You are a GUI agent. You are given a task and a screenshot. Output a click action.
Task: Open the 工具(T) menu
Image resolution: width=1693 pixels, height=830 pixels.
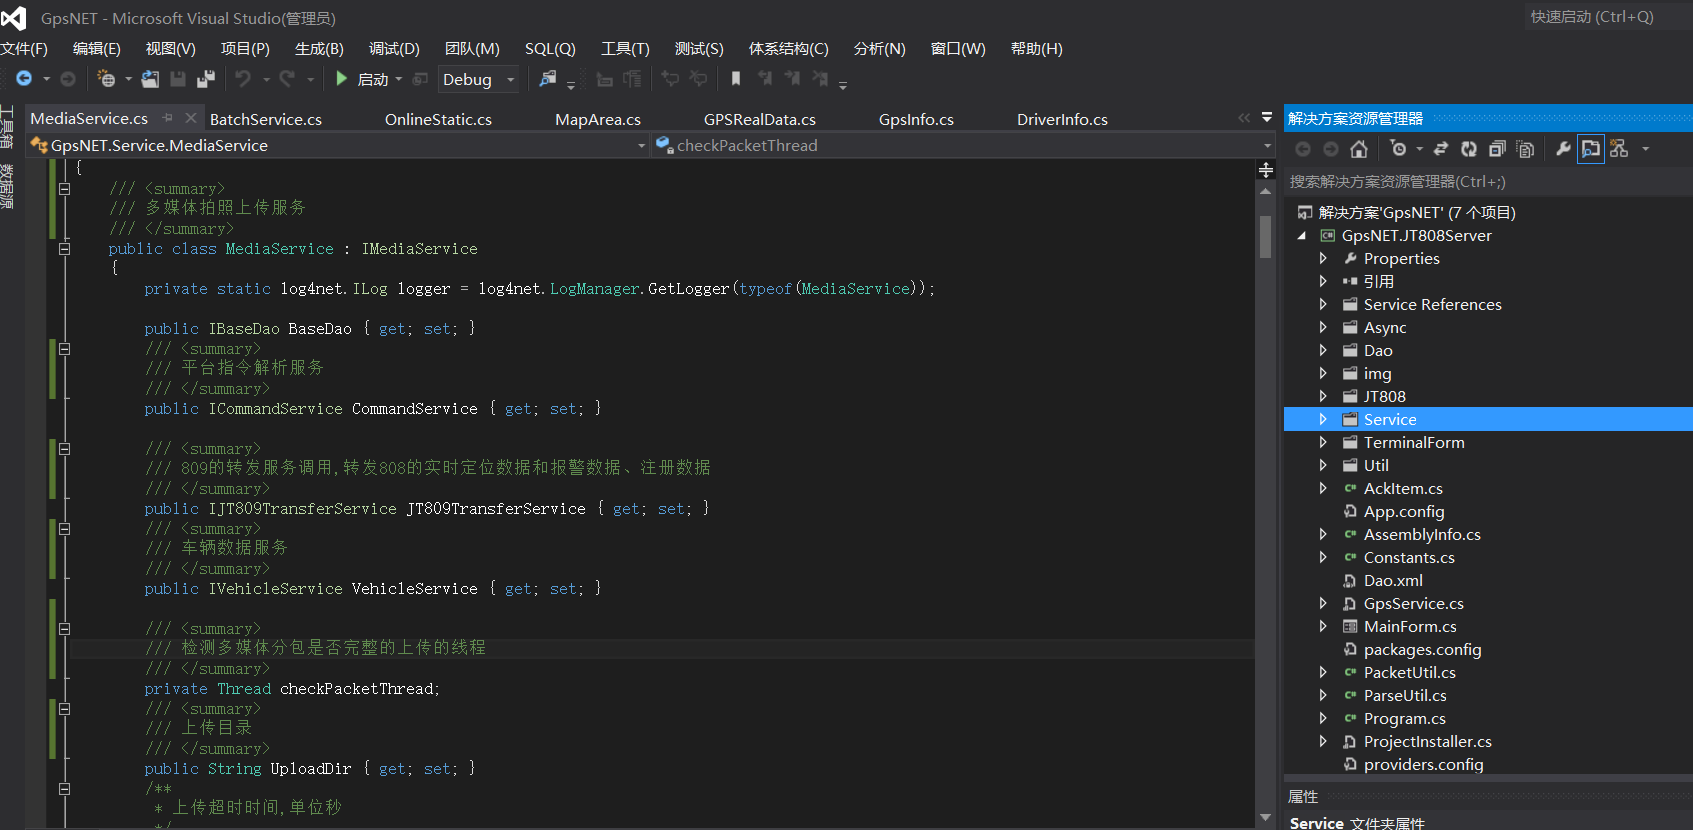(x=625, y=48)
